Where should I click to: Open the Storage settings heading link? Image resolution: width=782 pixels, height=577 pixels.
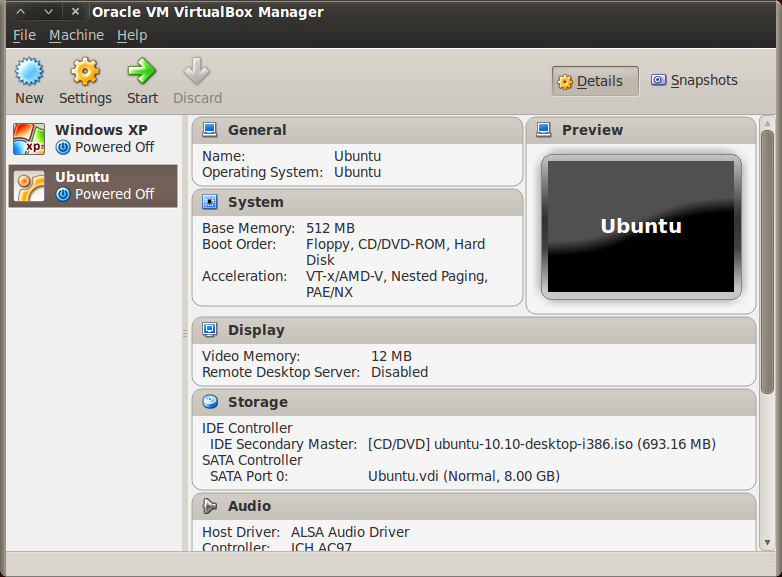point(257,402)
